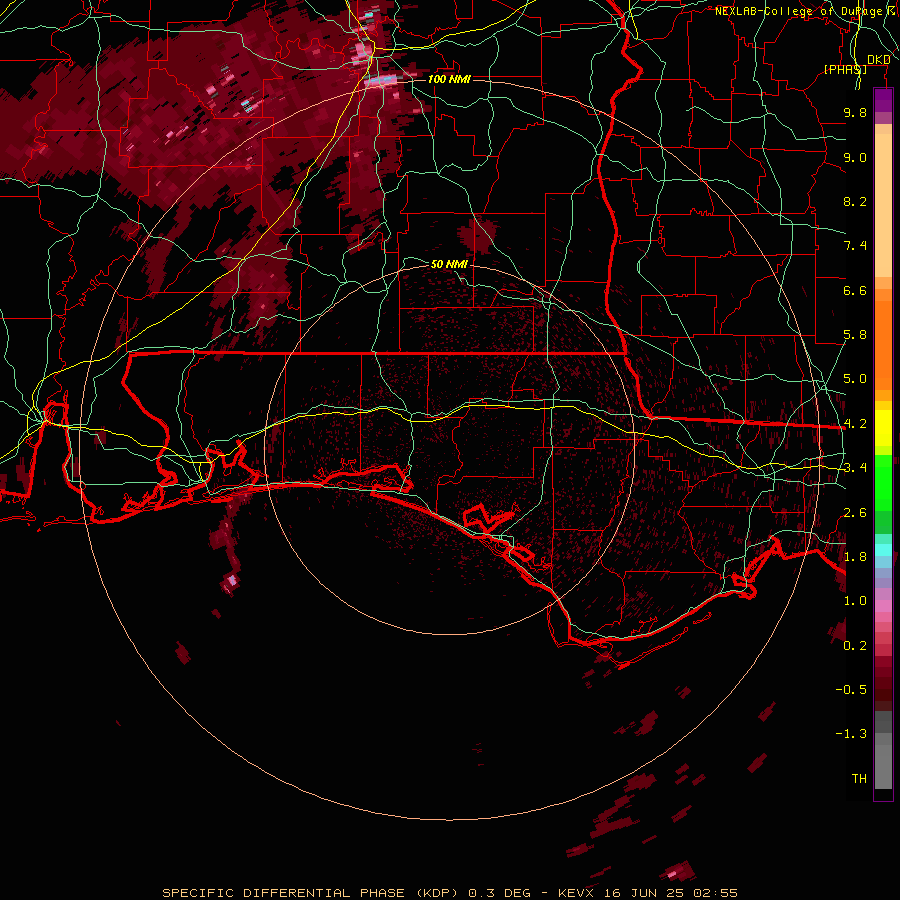Click the "SPECIFIC DIFFERENTIAL PHASE (KDP)" caption text
This screenshot has width=900, height=900.
coord(310,893)
